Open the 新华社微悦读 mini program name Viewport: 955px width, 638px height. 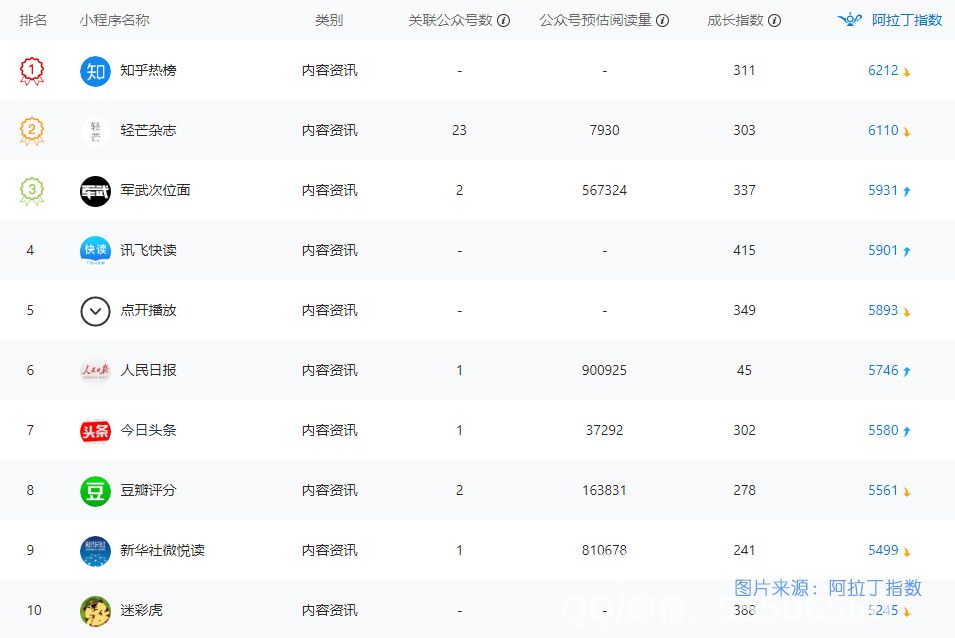coord(163,550)
